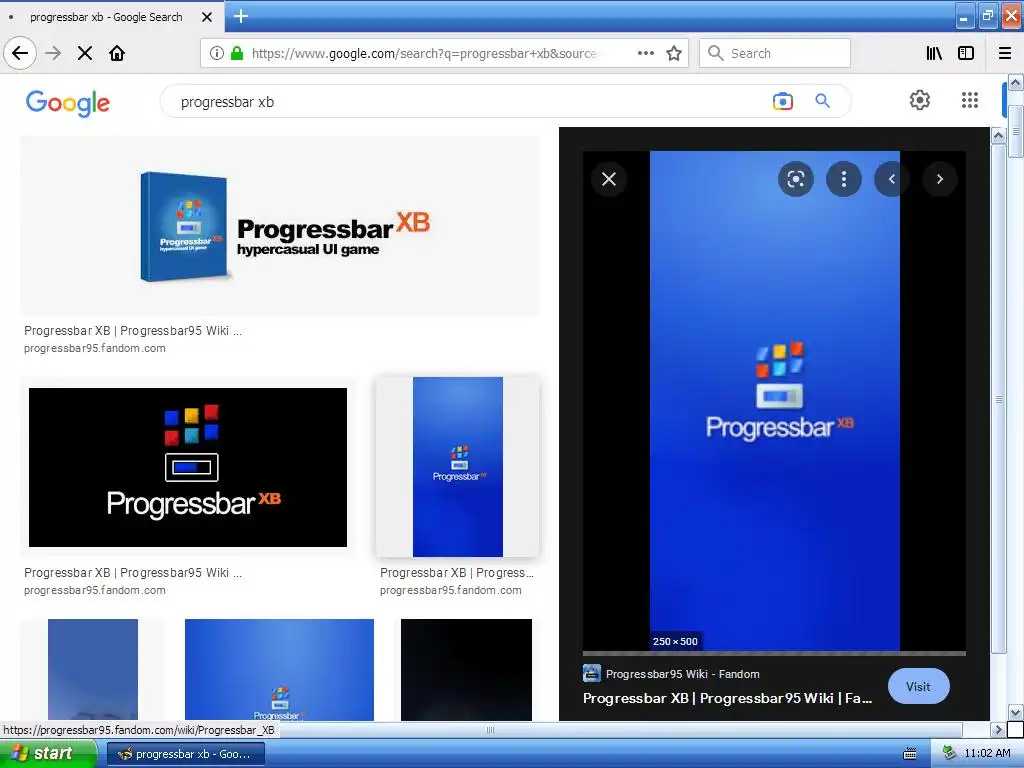The width and height of the screenshot is (1024, 768).
Task: Click the blue magnifier search icon
Action: tap(822, 101)
